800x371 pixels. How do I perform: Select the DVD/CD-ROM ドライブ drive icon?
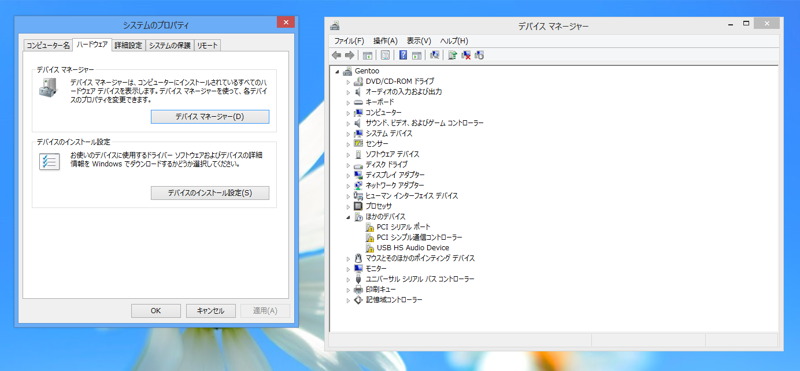point(358,81)
